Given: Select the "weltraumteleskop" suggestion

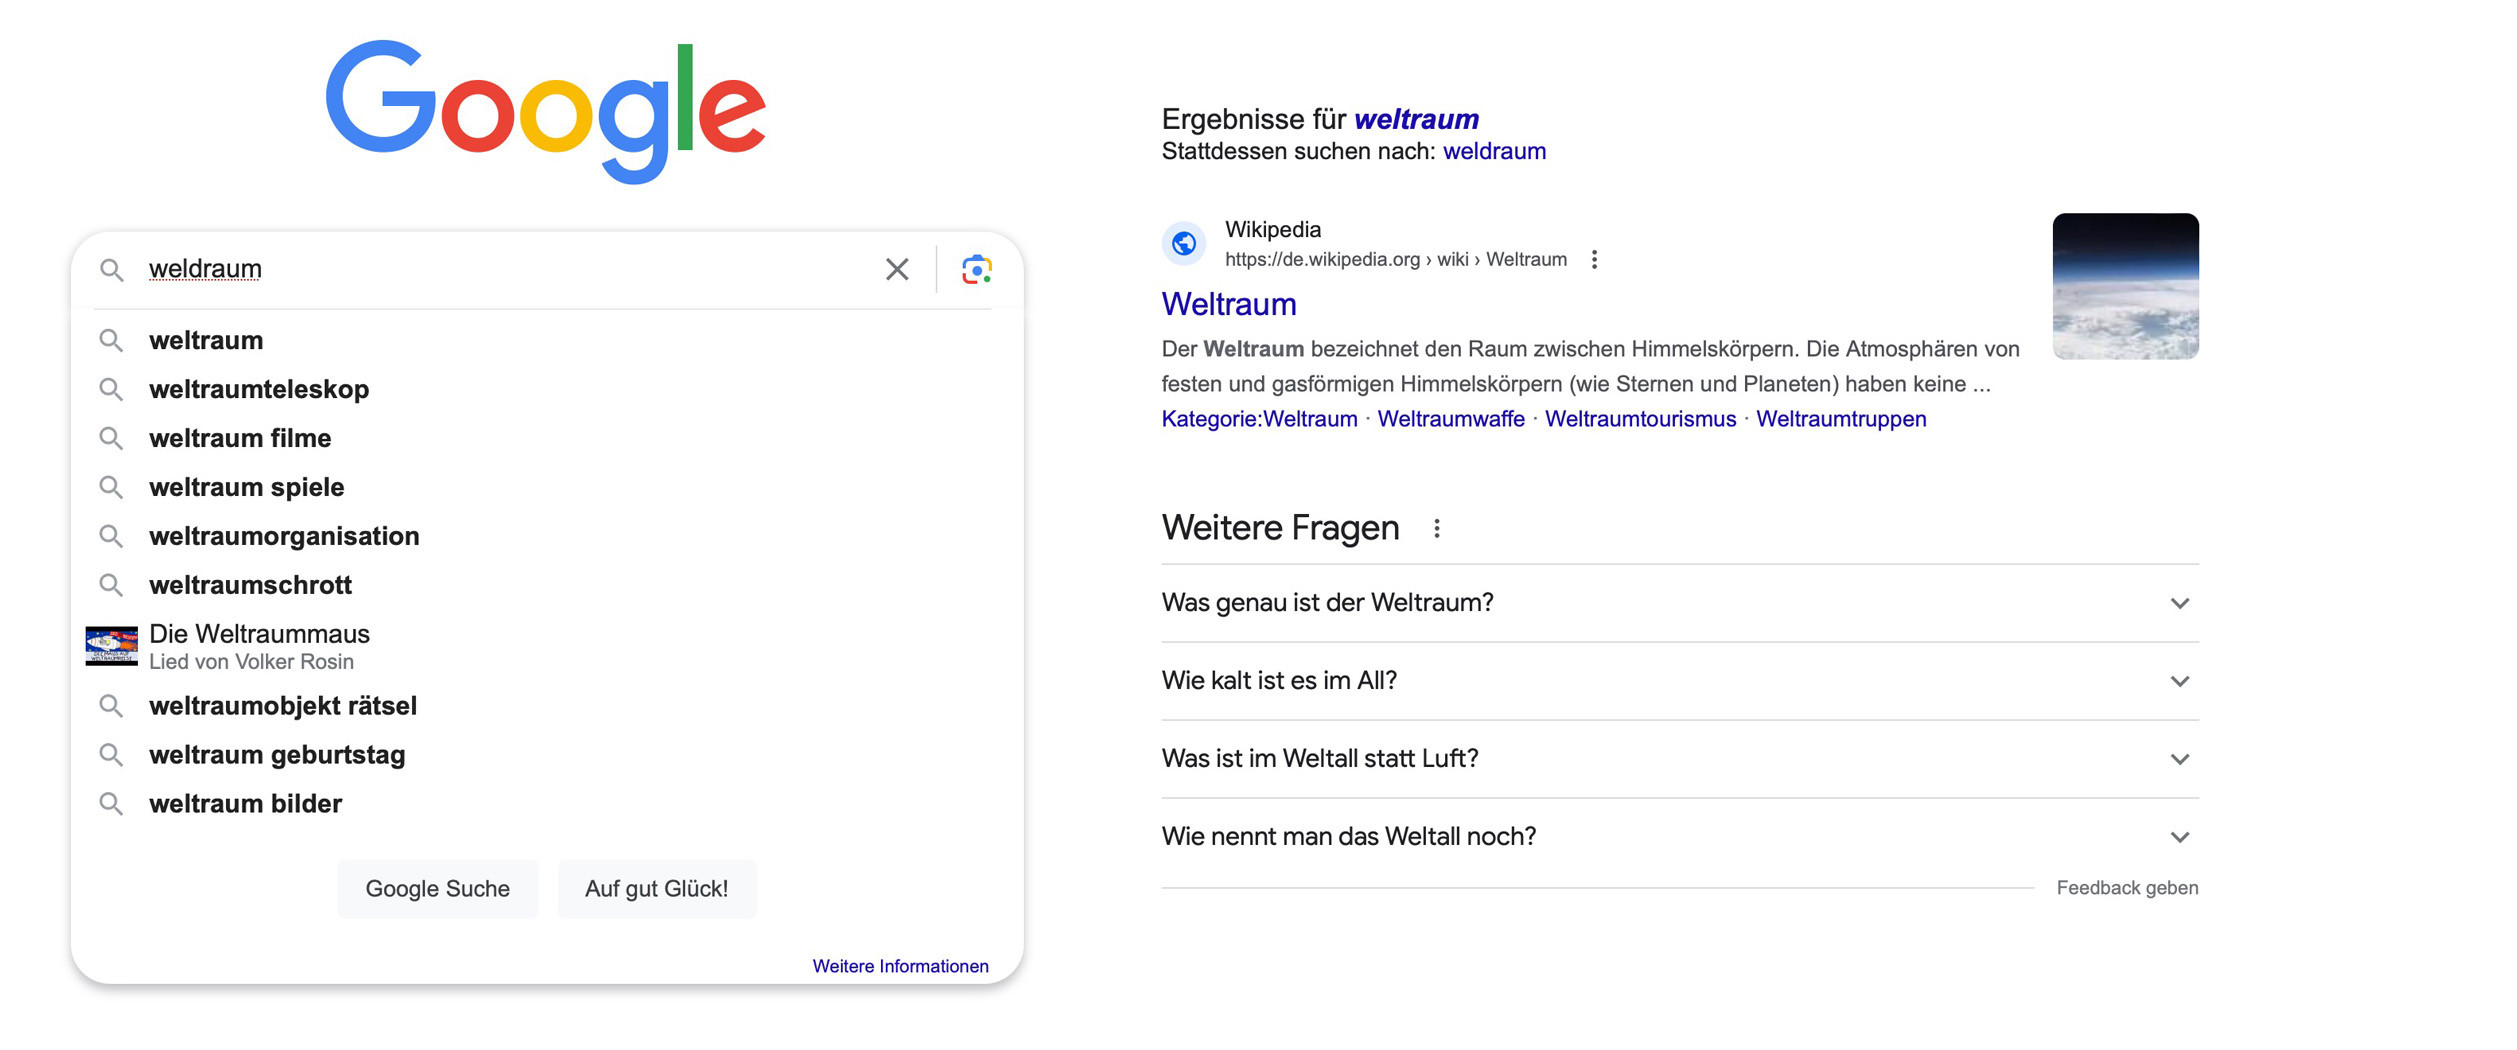Looking at the screenshot, I should [259, 389].
